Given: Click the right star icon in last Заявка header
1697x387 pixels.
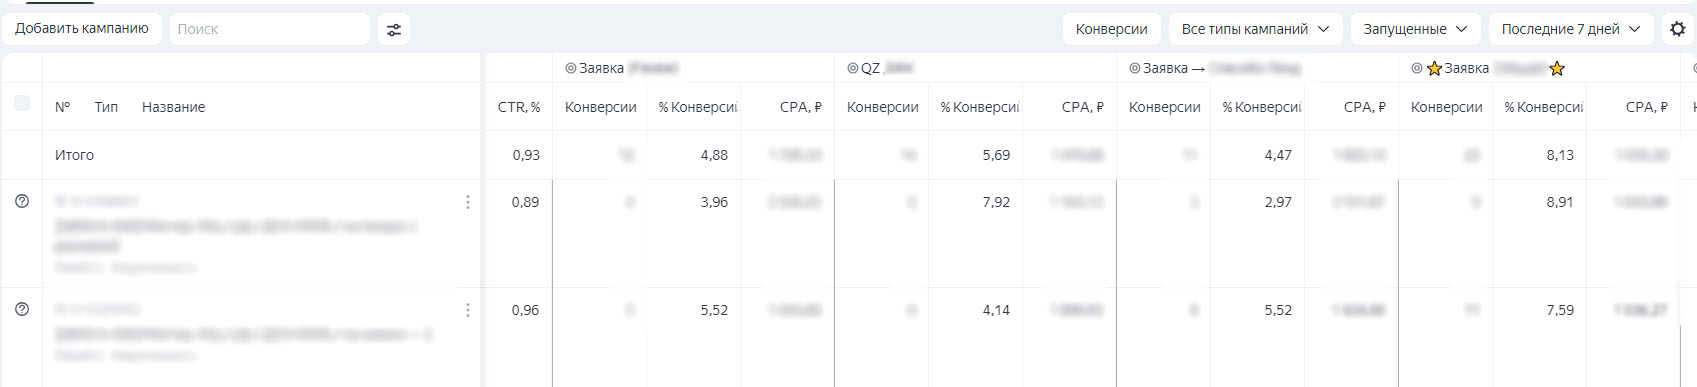Looking at the screenshot, I should (1557, 68).
